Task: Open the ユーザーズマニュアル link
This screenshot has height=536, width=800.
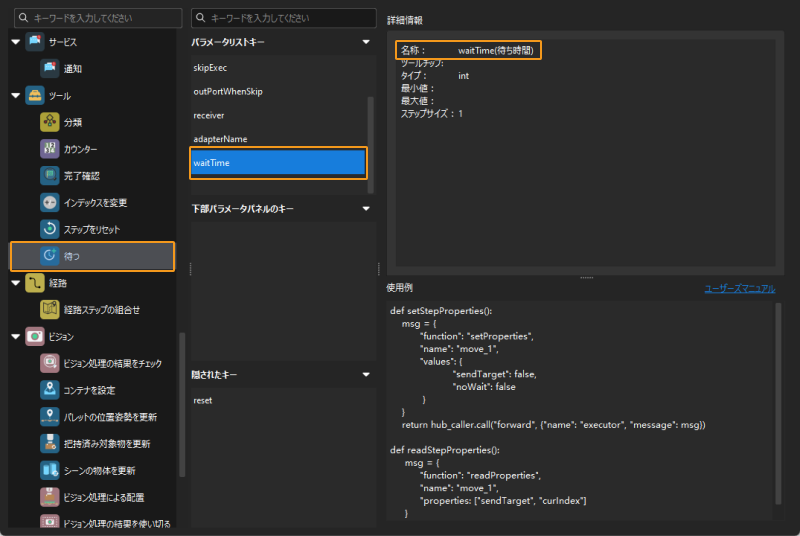Action: coord(739,288)
